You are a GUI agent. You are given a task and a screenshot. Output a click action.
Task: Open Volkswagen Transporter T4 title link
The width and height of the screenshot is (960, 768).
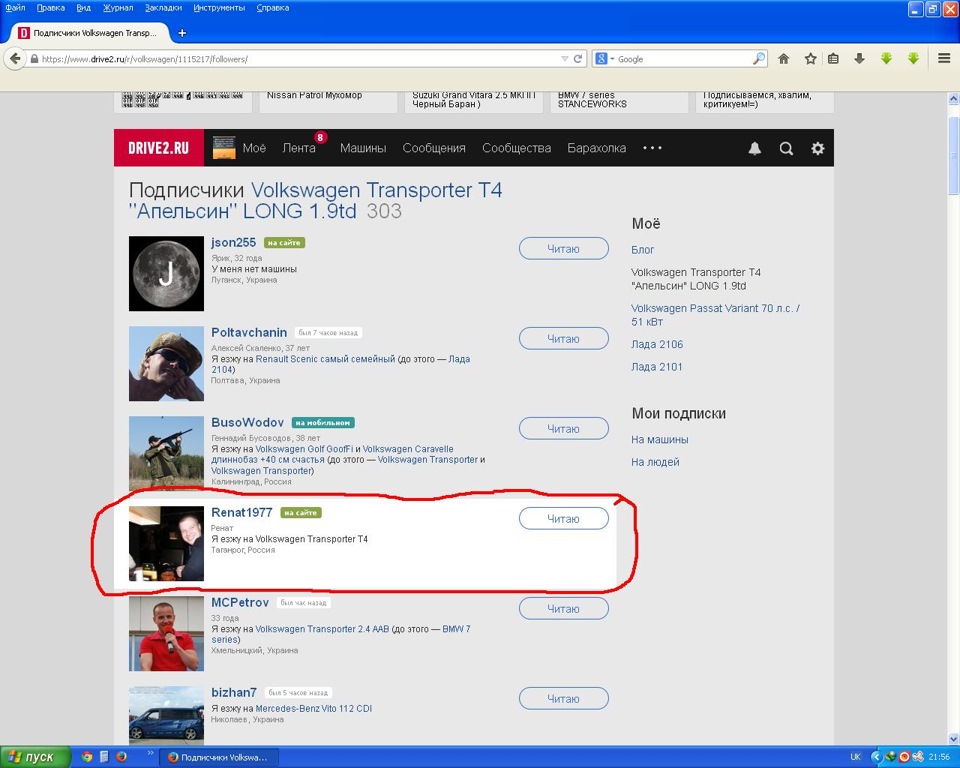click(x=315, y=200)
